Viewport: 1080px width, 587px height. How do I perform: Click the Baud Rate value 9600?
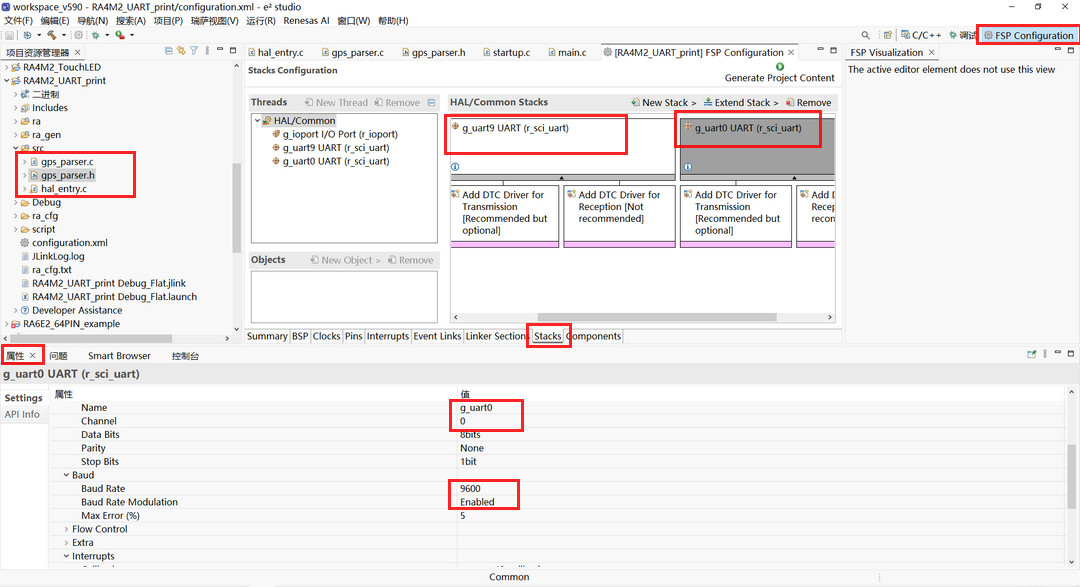coord(470,489)
